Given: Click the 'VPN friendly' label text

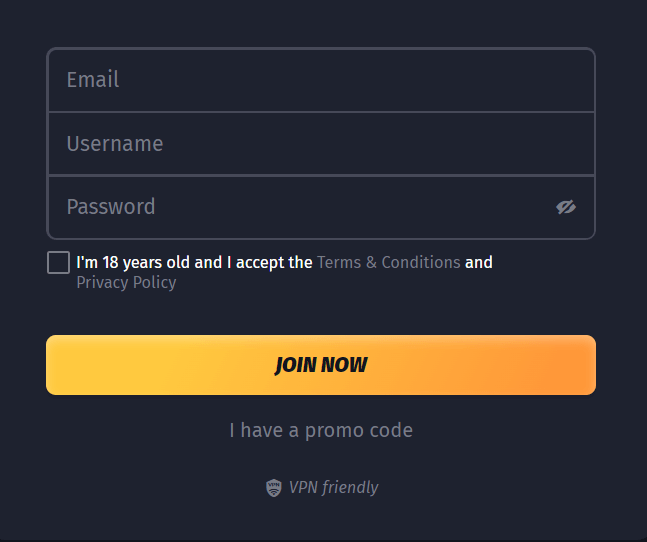Looking at the screenshot, I should [x=333, y=488].
